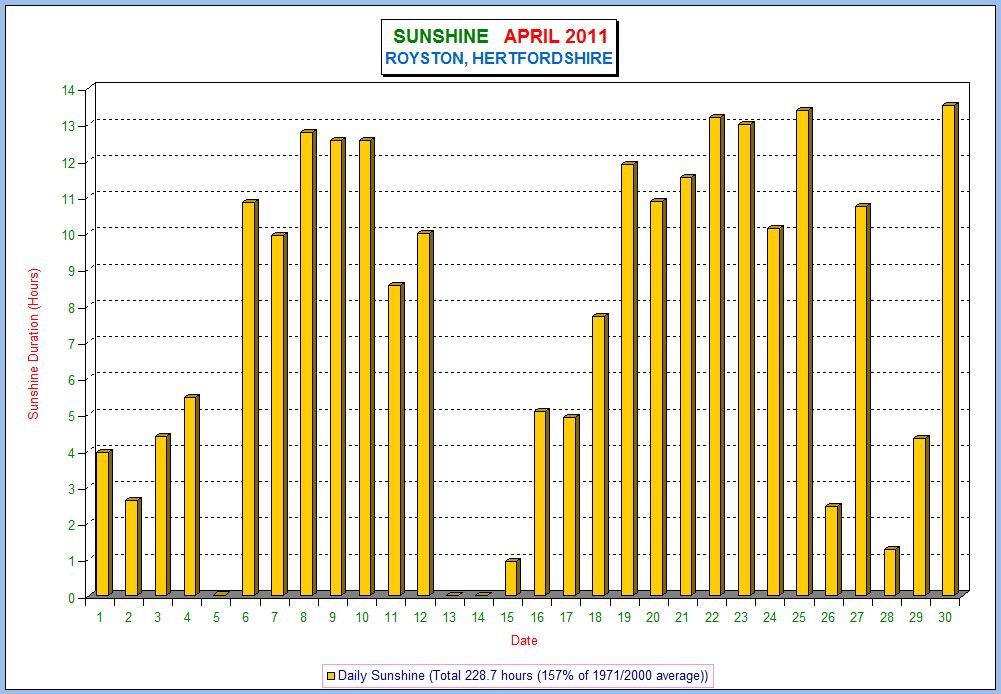Select the bar for date 23

[746, 359]
